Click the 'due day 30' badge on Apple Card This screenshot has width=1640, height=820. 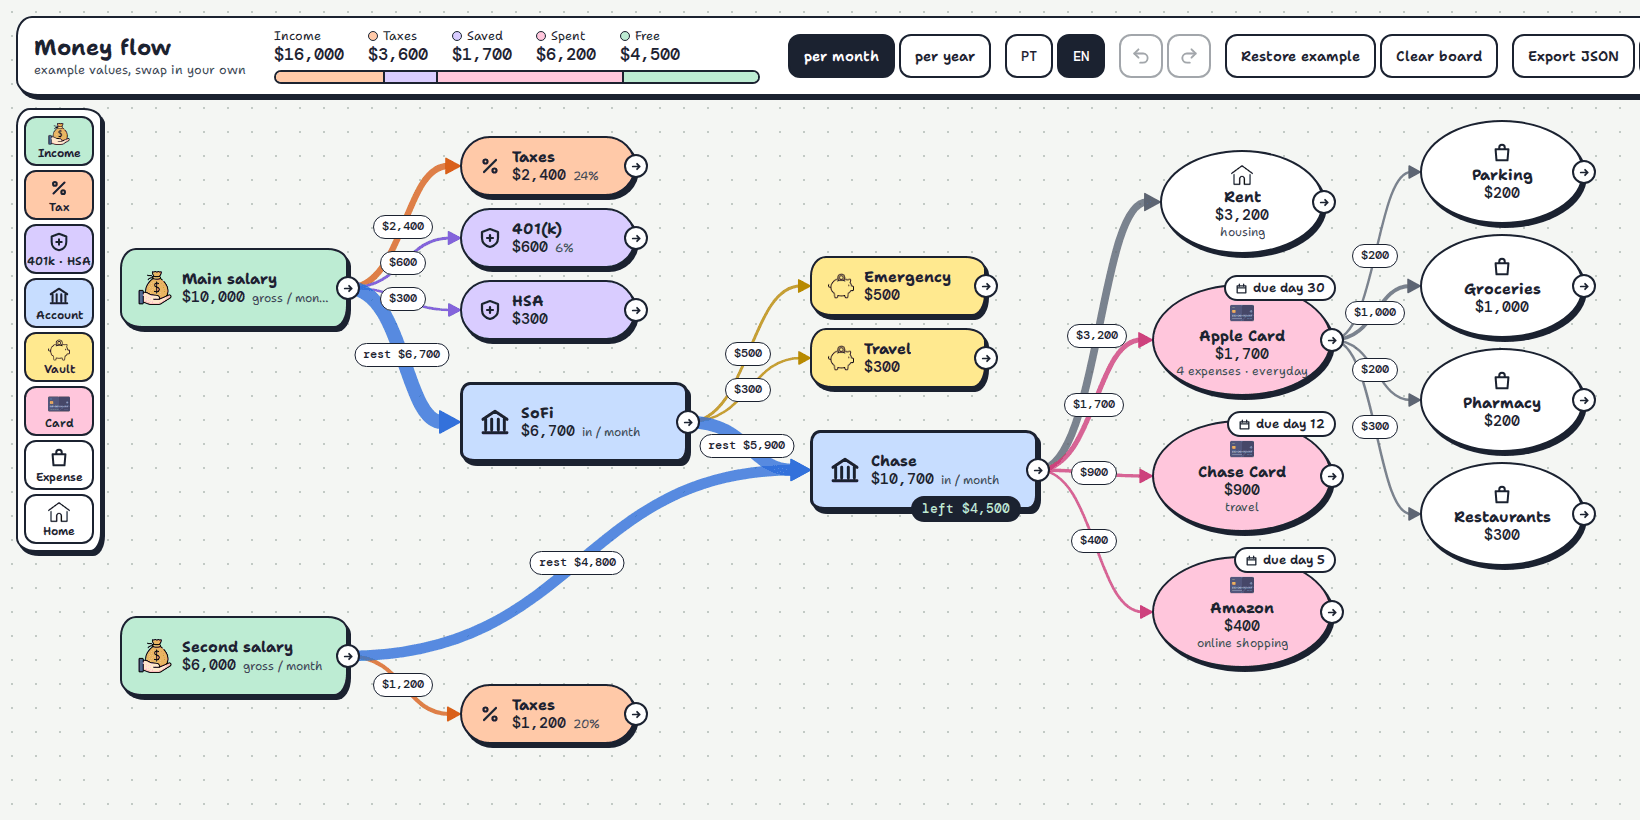(1280, 288)
